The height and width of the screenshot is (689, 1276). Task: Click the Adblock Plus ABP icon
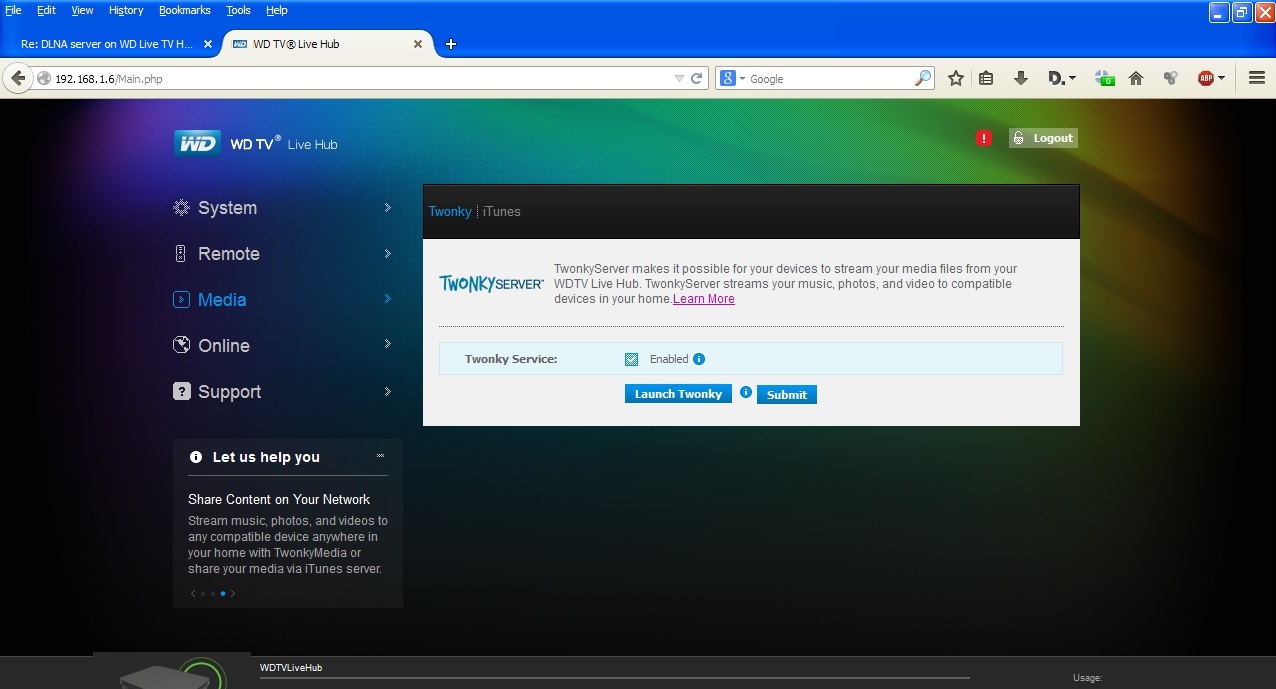click(1205, 78)
